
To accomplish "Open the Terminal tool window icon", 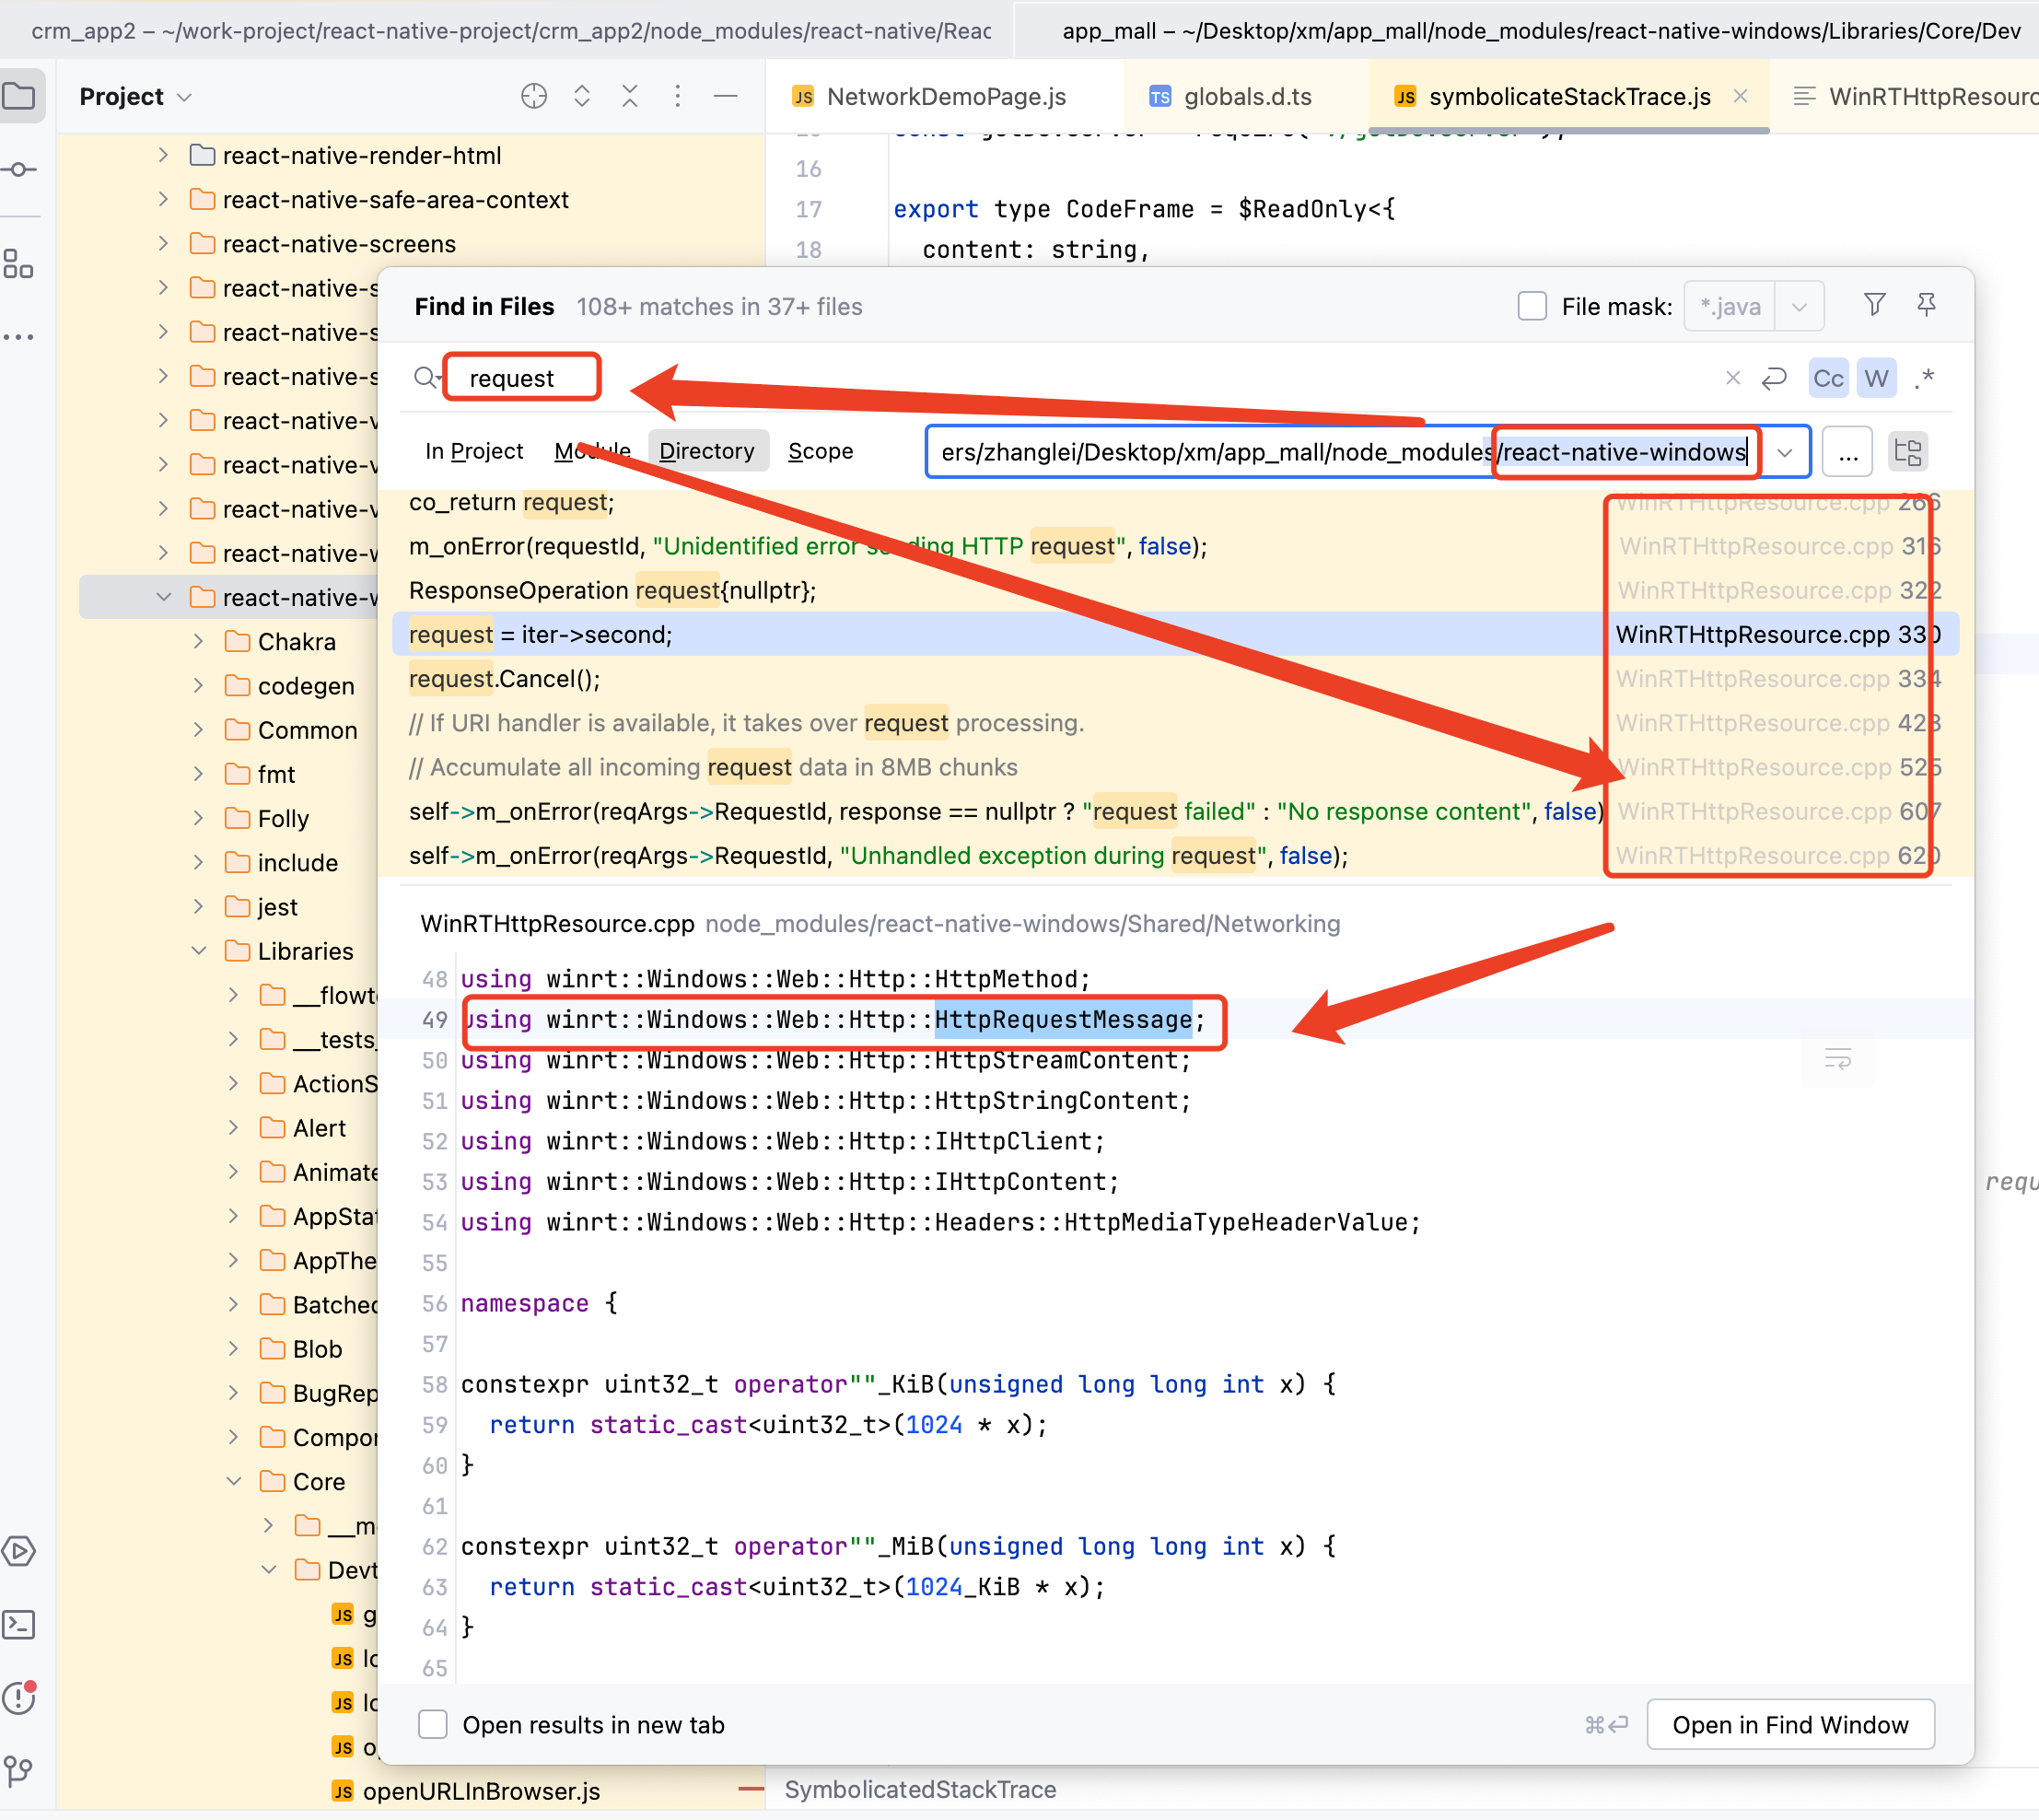I will (20, 1624).
